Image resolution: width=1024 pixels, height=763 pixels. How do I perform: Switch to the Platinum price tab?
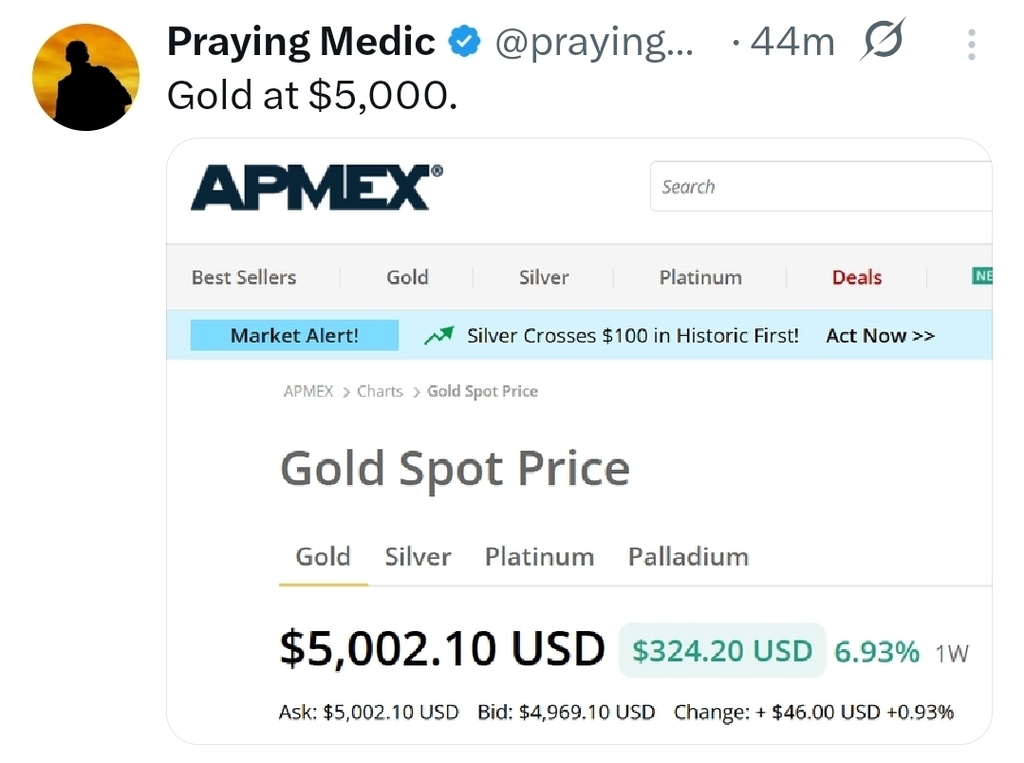[x=539, y=556]
